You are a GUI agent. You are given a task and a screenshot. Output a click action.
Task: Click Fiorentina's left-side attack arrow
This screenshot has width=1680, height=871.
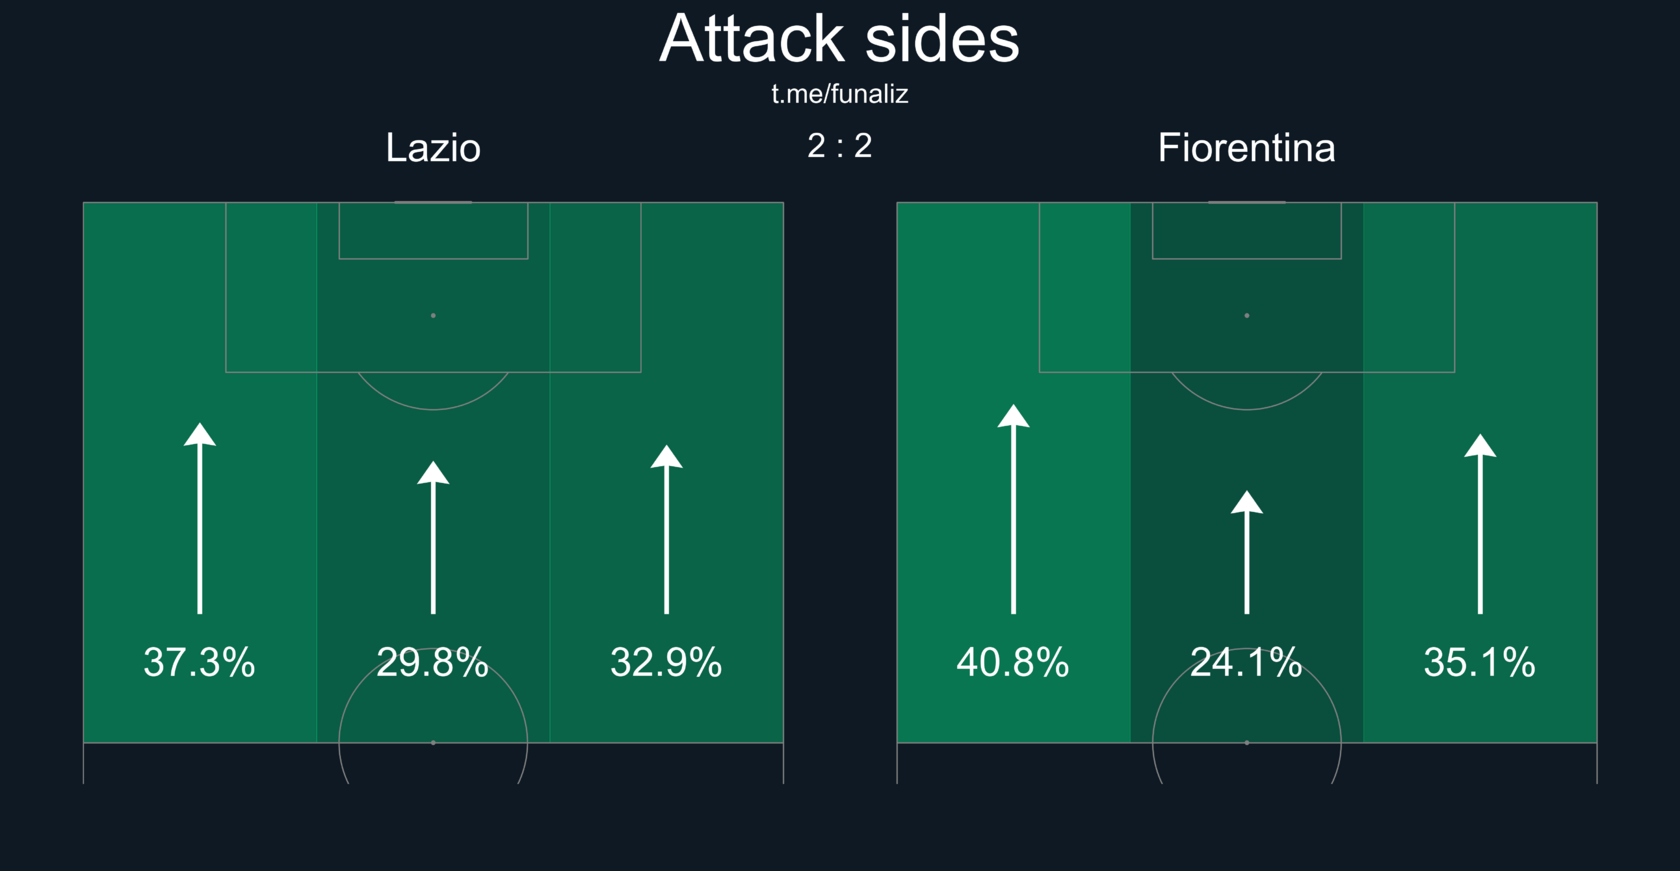click(x=1013, y=510)
